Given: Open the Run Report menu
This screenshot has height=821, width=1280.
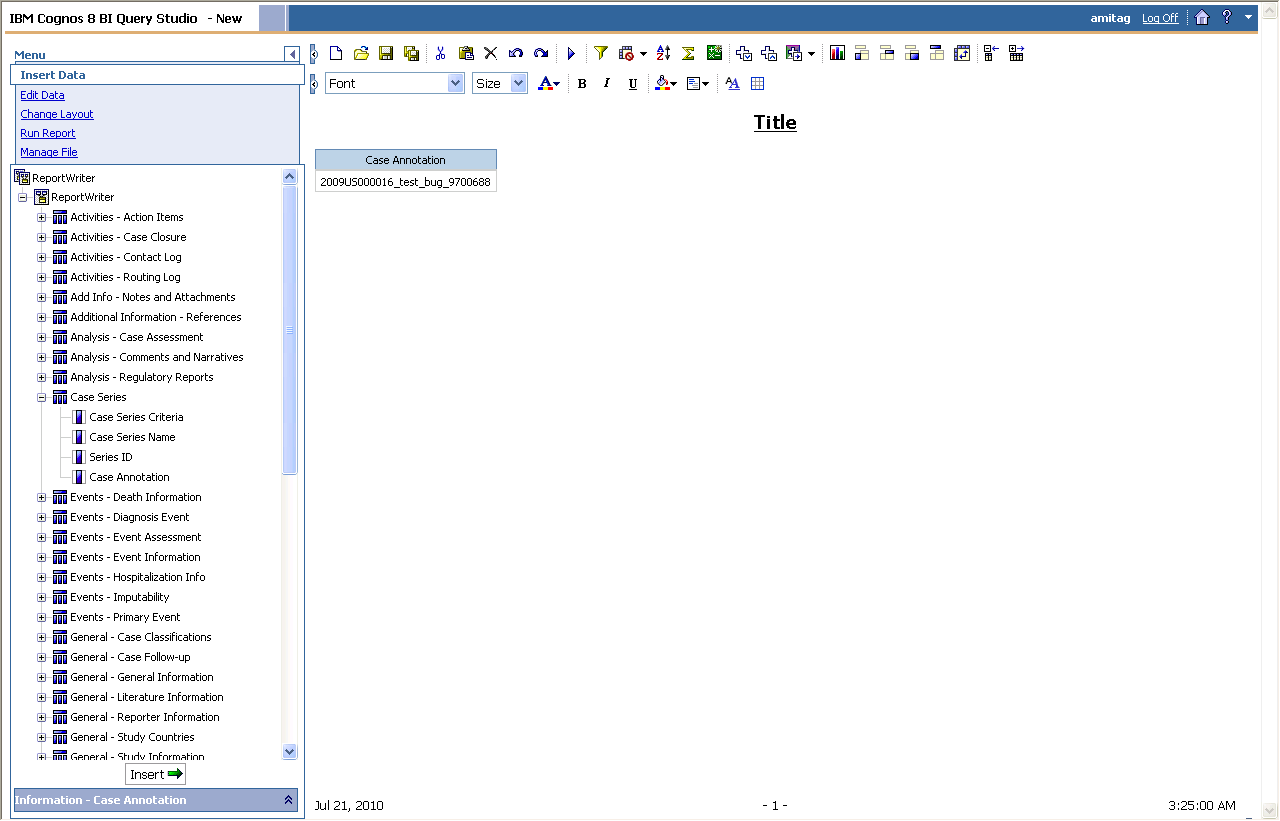Looking at the screenshot, I should point(48,133).
